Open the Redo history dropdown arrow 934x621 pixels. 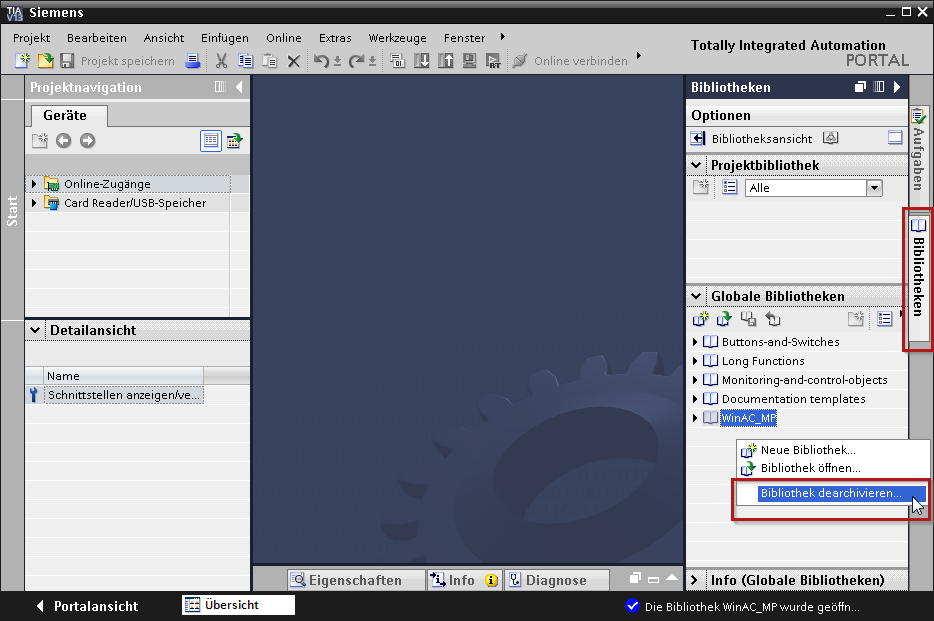coord(372,61)
